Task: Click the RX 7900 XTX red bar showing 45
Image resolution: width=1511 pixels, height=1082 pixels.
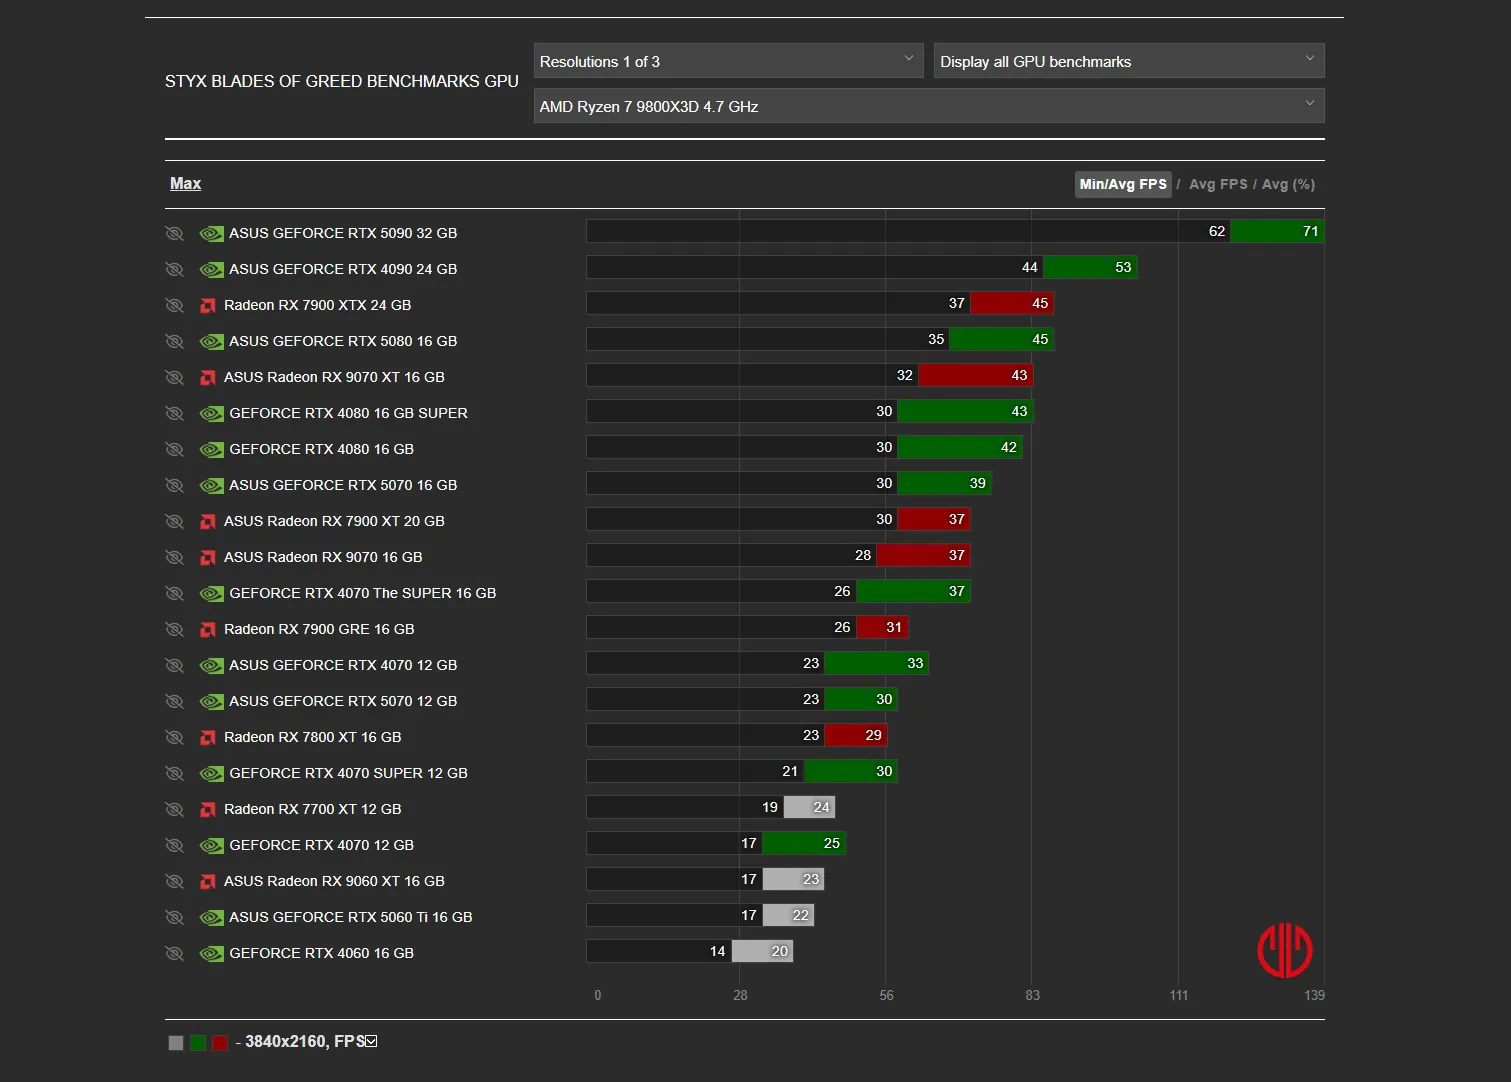Action: click(1012, 303)
